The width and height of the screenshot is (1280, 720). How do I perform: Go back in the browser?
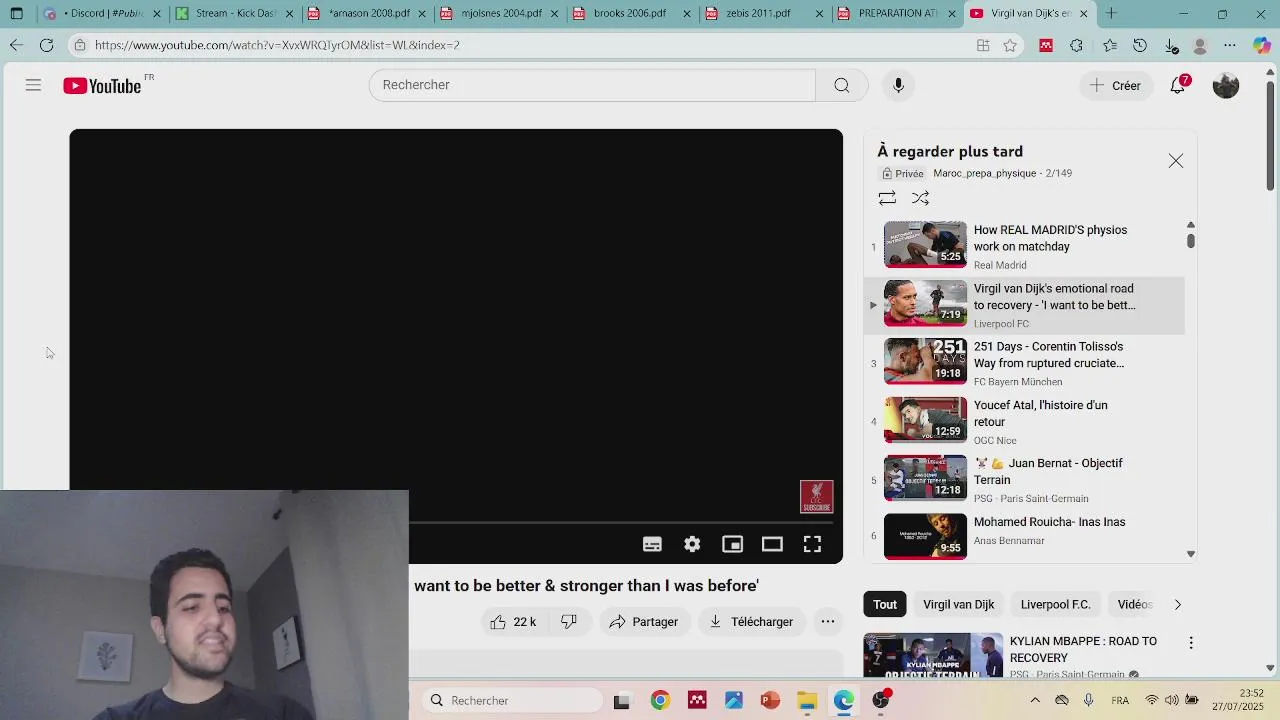click(16, 45)
